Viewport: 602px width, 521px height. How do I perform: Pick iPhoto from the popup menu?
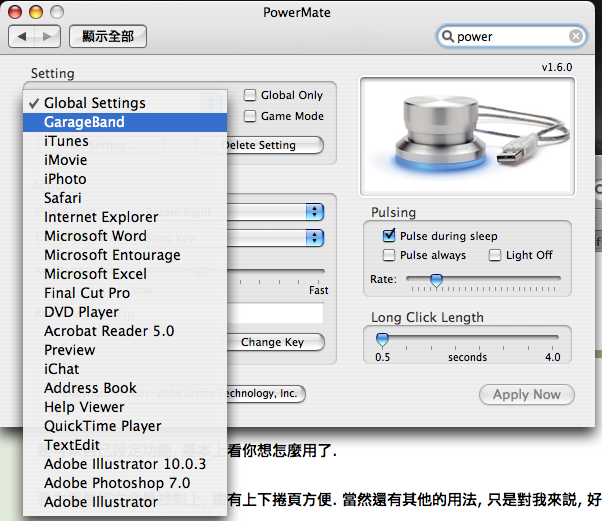(x=125, y=179)
